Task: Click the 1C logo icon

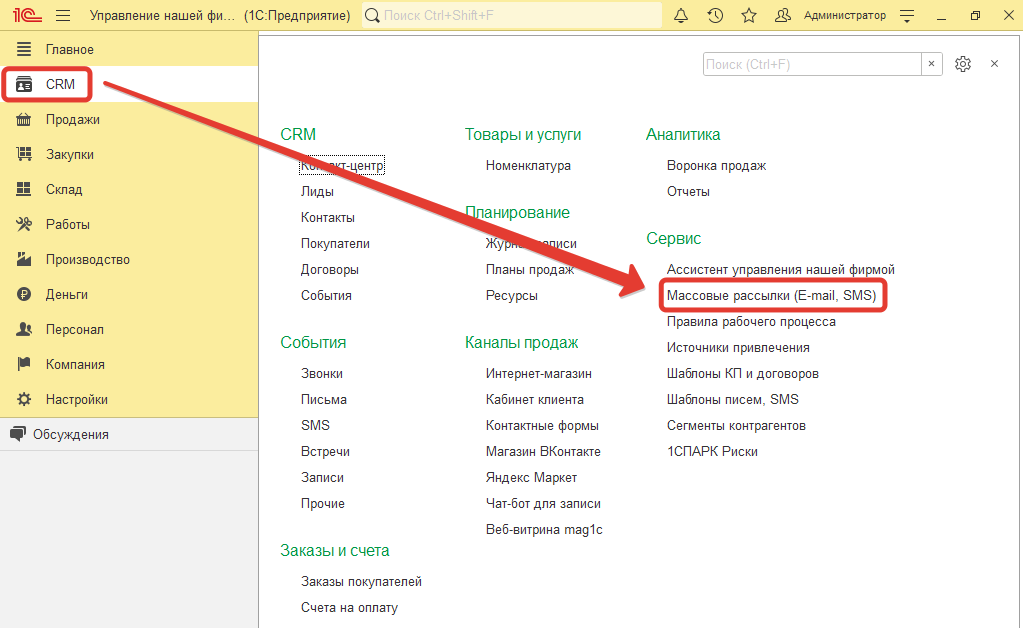Action: tap(26, 15)
